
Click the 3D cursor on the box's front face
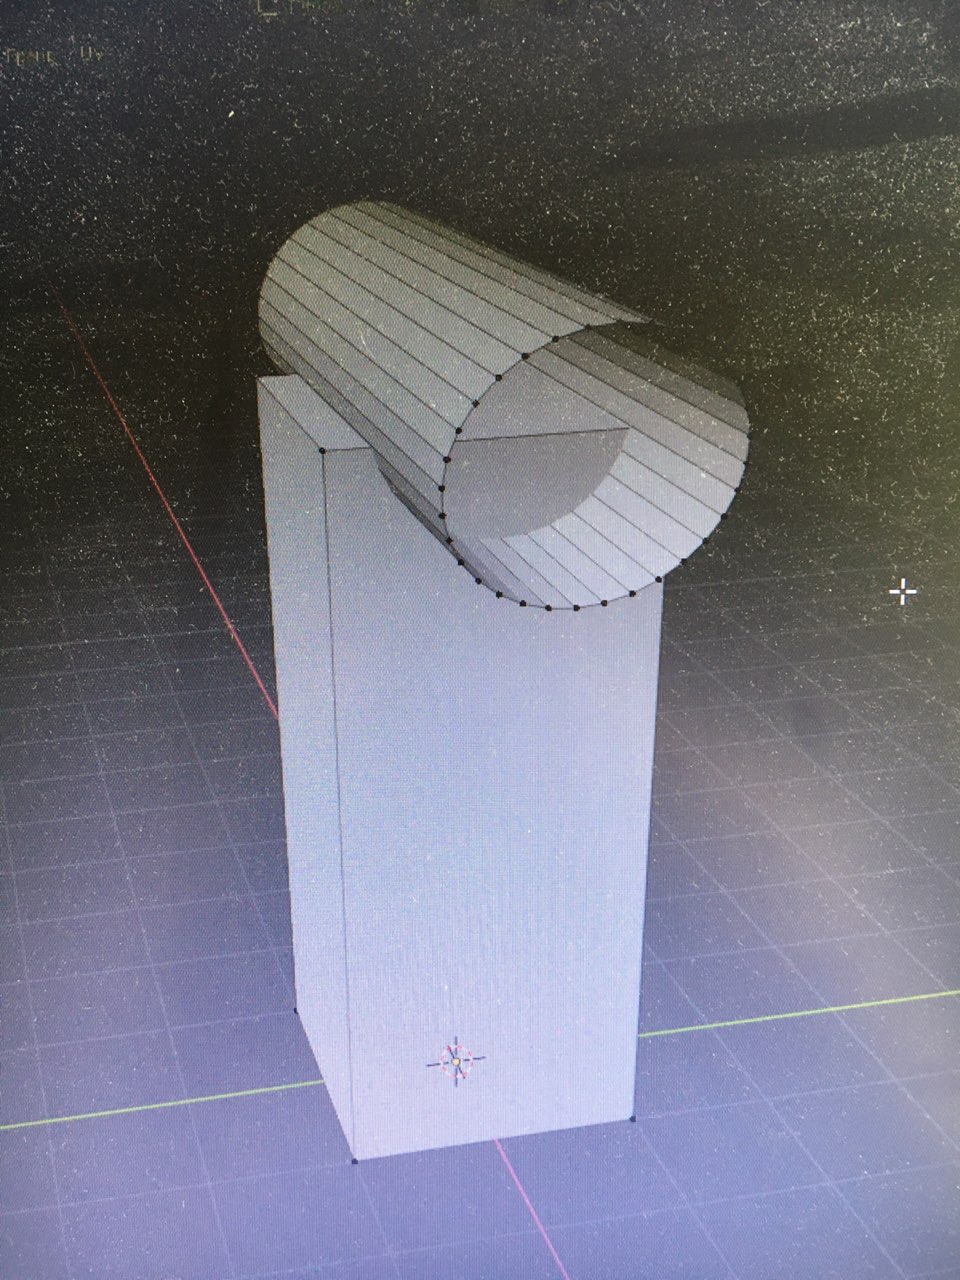[x=456, y=1060]
